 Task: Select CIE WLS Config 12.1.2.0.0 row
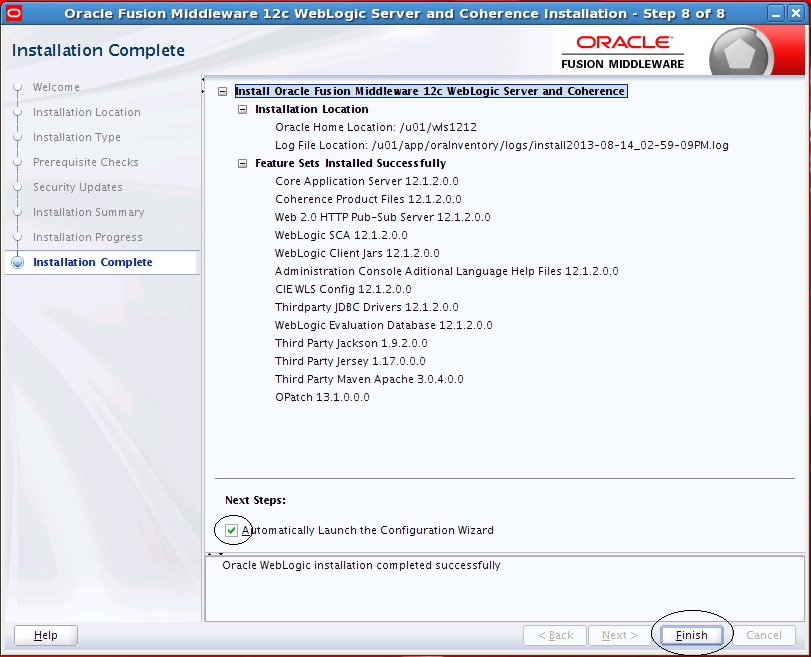(343, 289)
